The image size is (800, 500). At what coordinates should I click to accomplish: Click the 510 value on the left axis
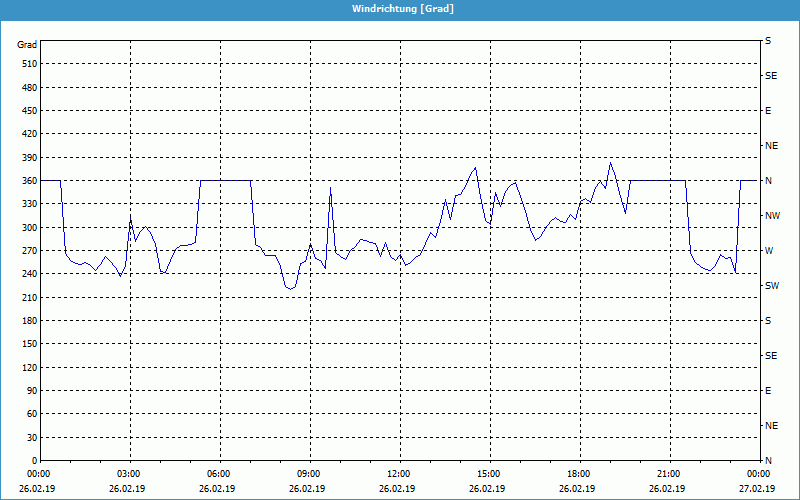[27, 64]
